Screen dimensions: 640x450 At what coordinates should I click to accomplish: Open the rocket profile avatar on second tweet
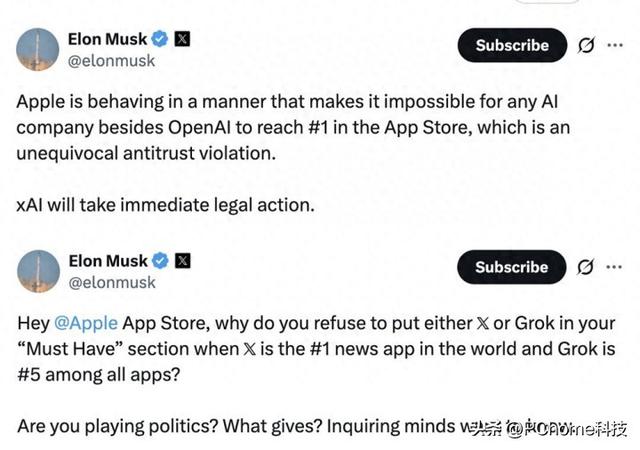point(38,271)
